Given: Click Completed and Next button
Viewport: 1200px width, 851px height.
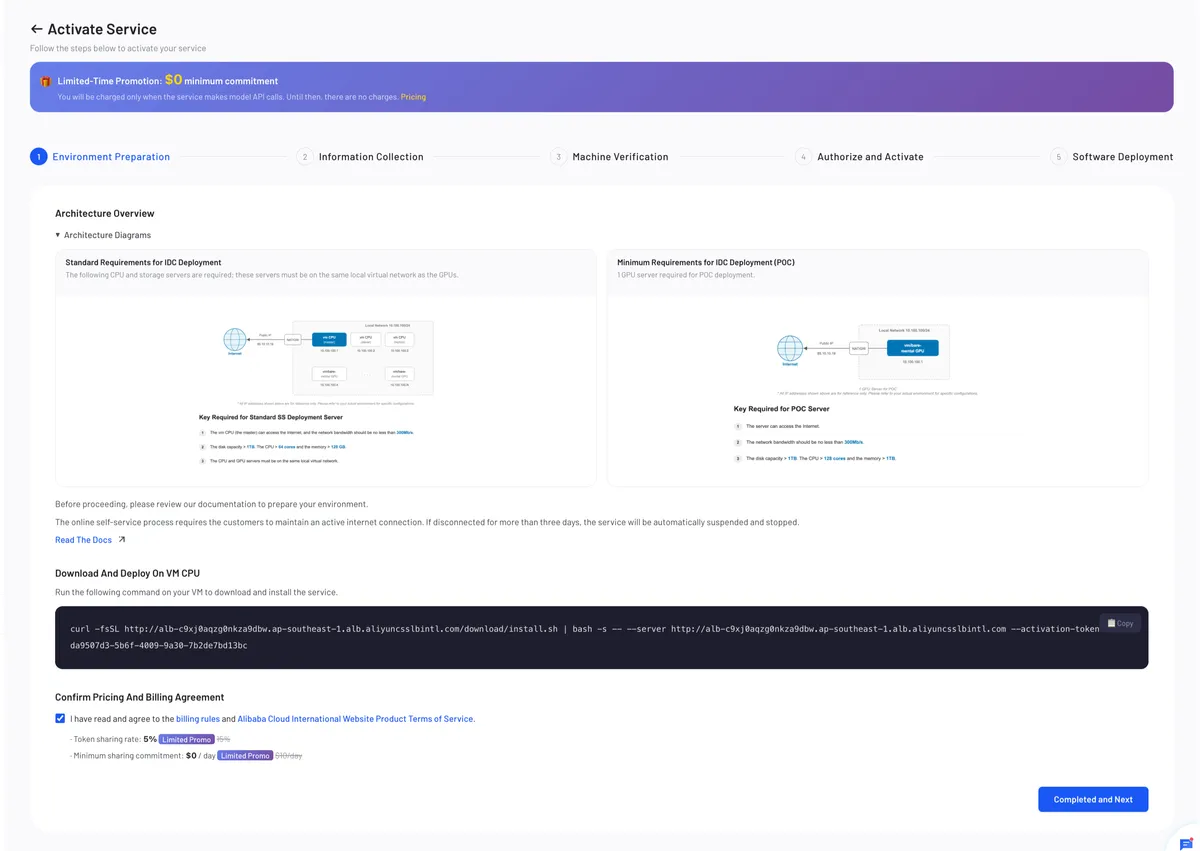Looking at the screenshot, I should [1093, 799].
